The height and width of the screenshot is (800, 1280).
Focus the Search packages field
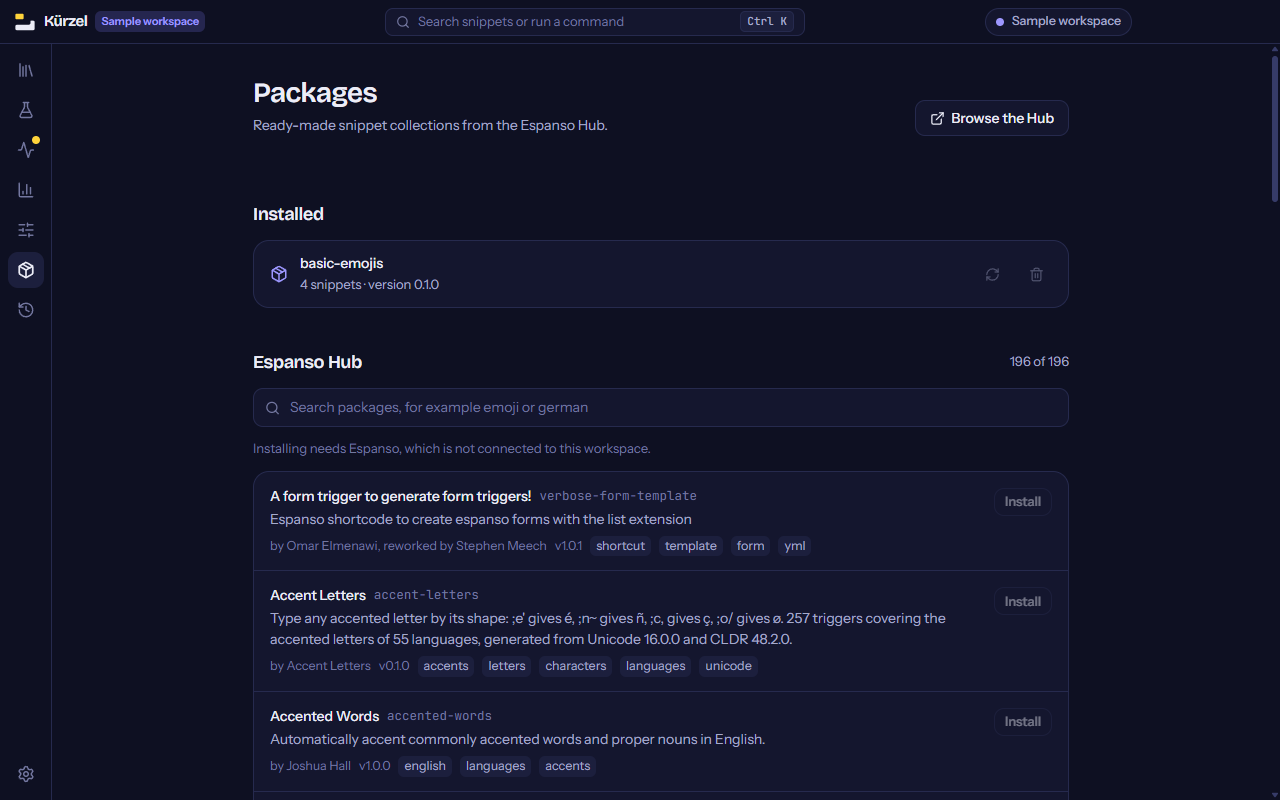pos(661,408)
